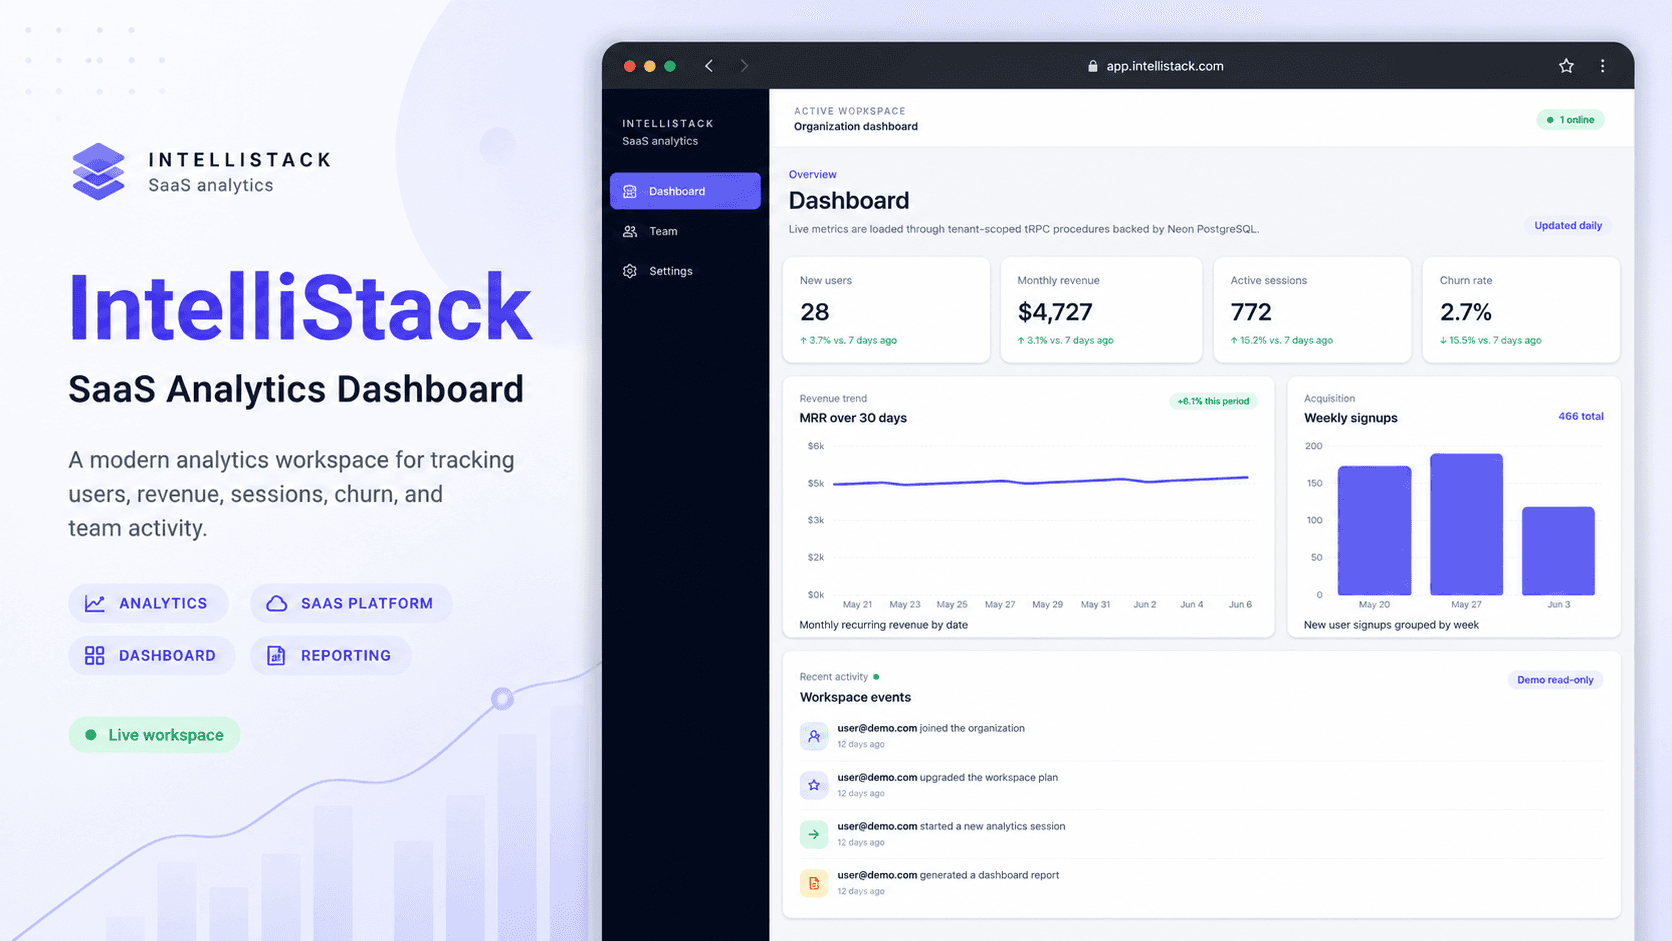Click the browser forward arrow

744,66
